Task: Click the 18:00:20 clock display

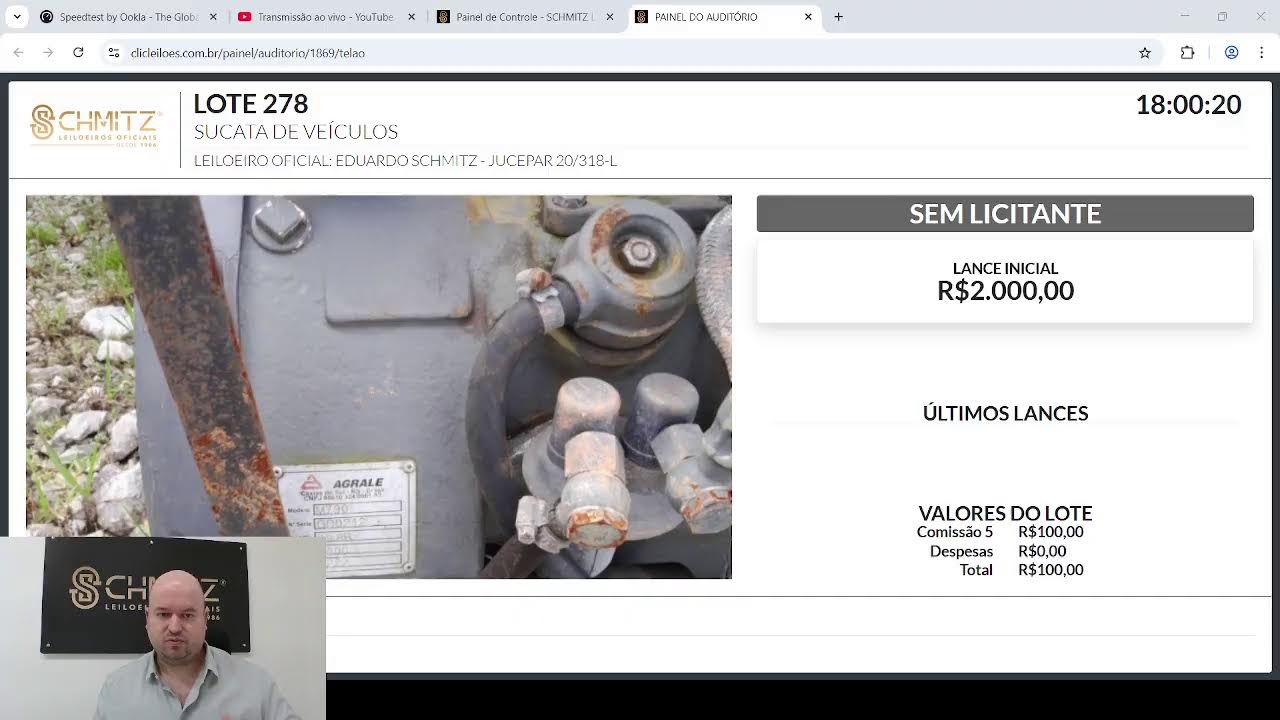Action: (x=1188, y=104)
